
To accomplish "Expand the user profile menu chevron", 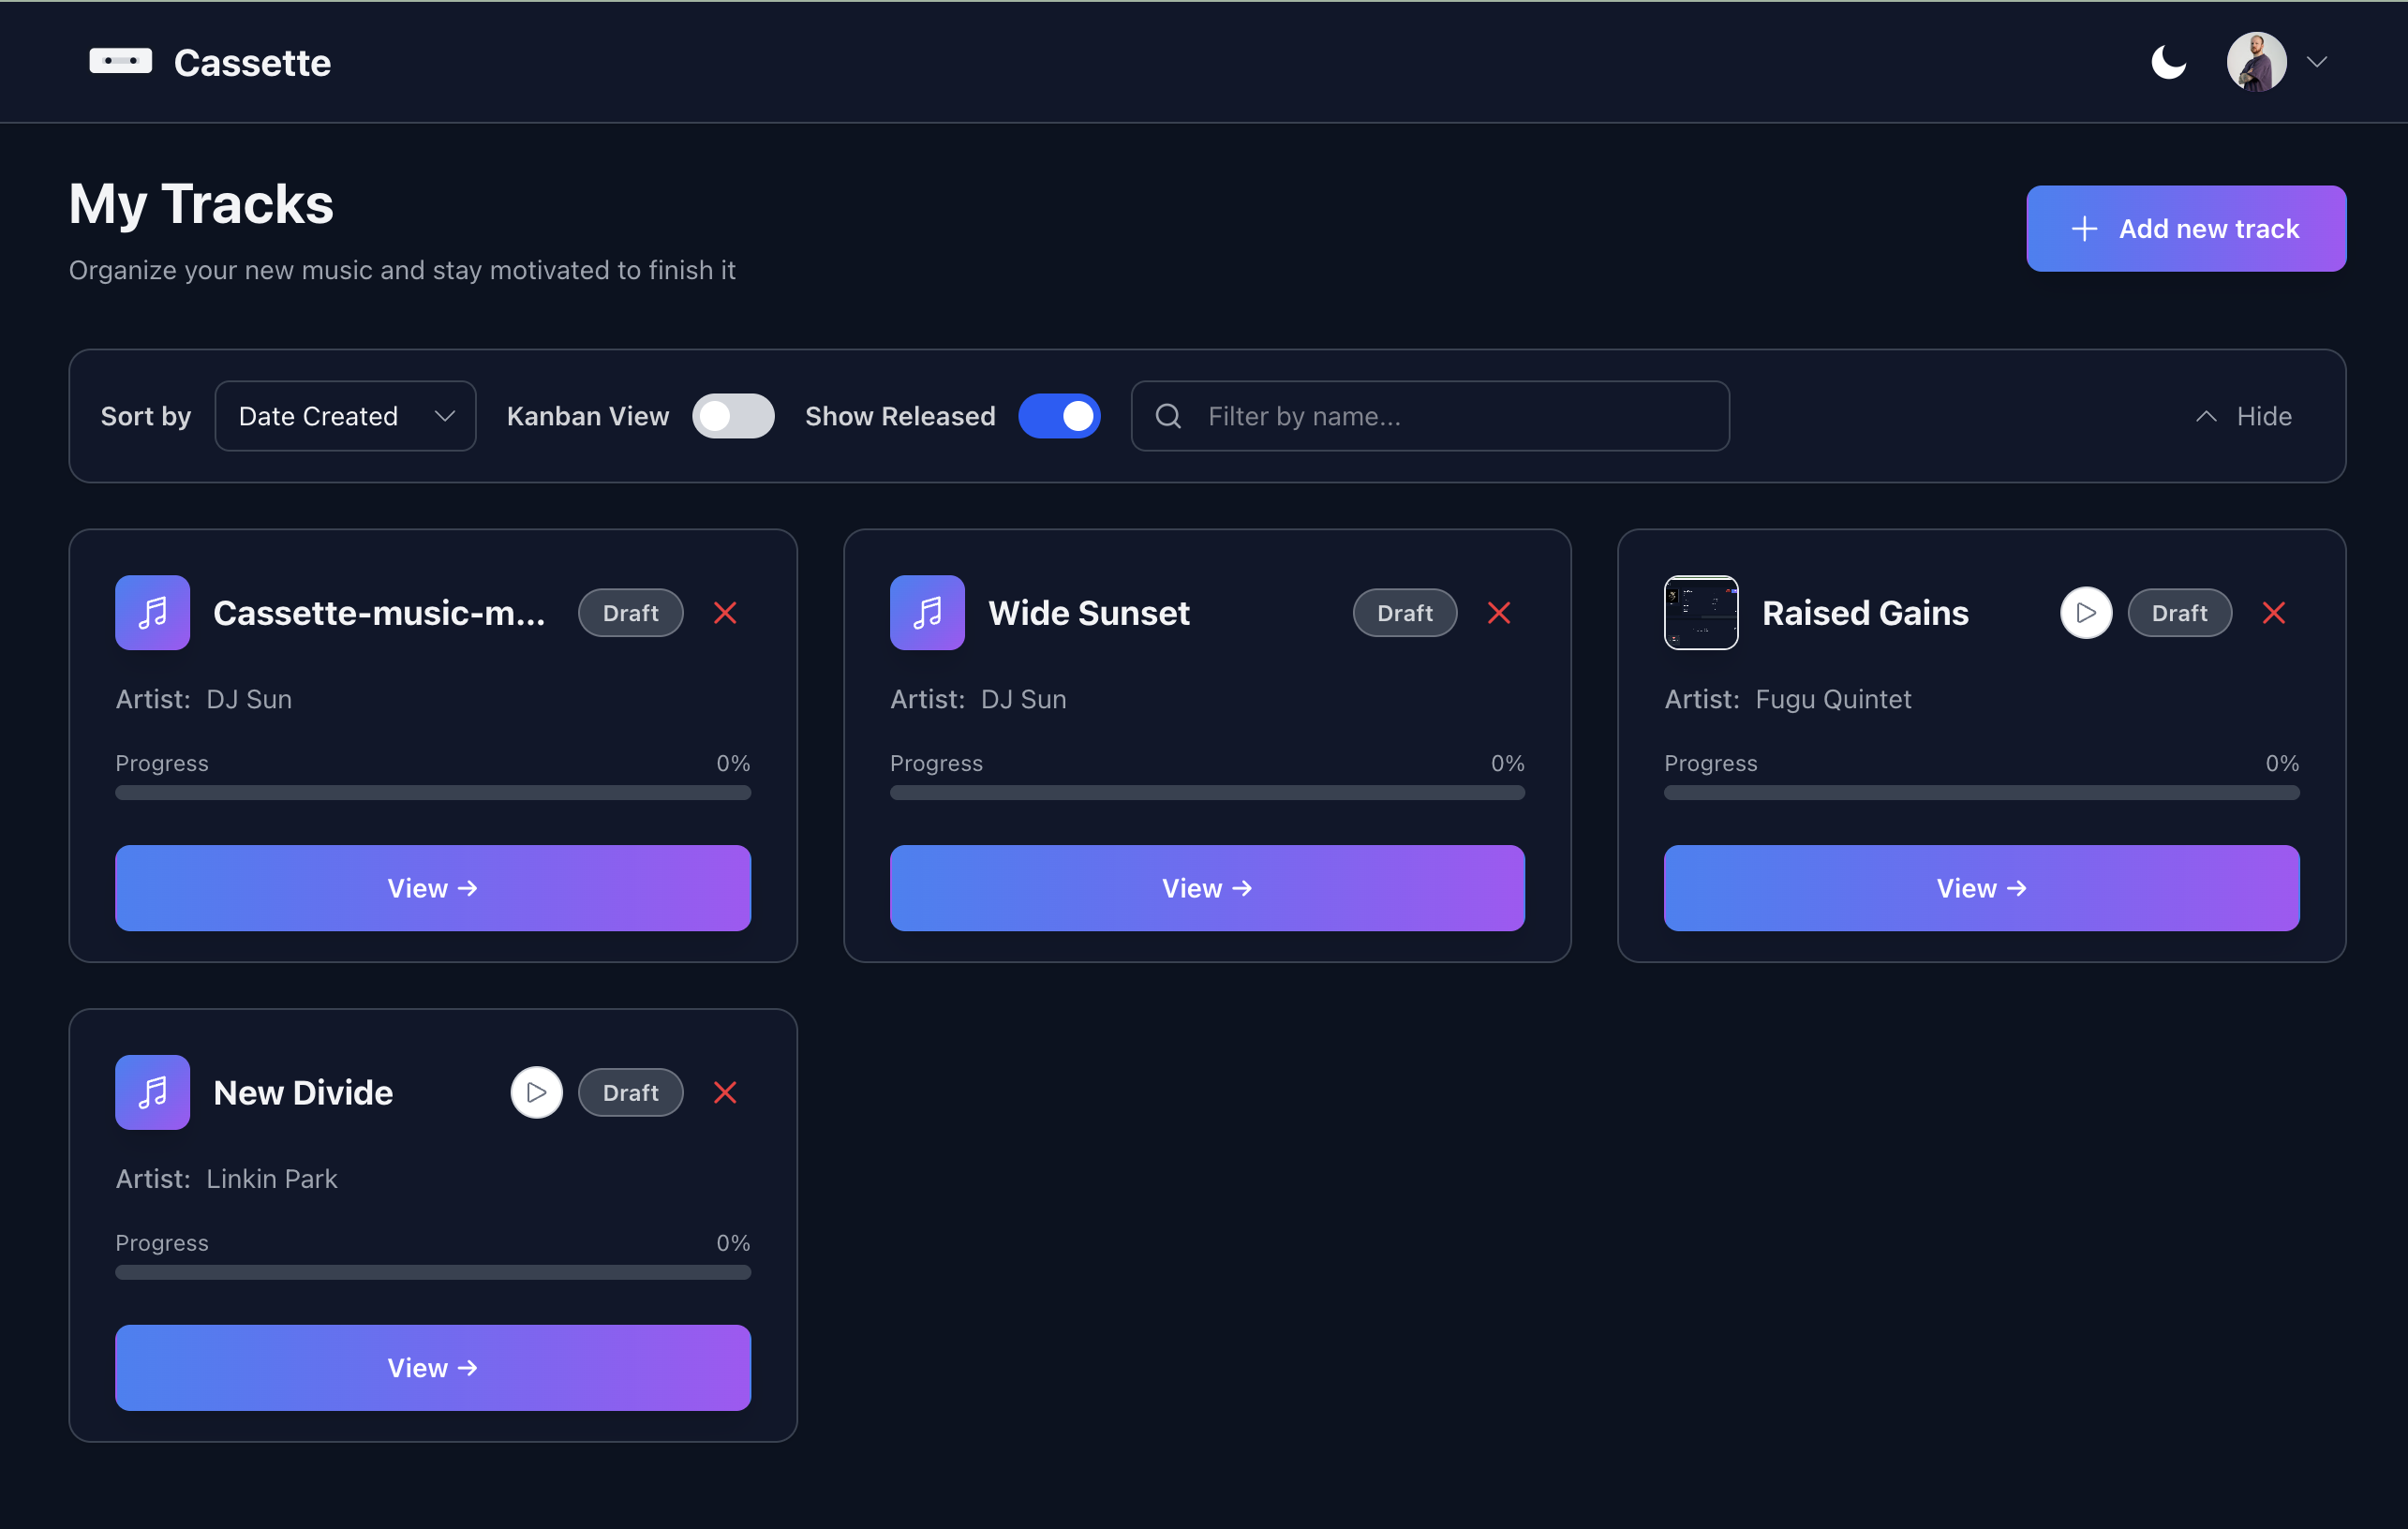I will tap(2317, 62).
